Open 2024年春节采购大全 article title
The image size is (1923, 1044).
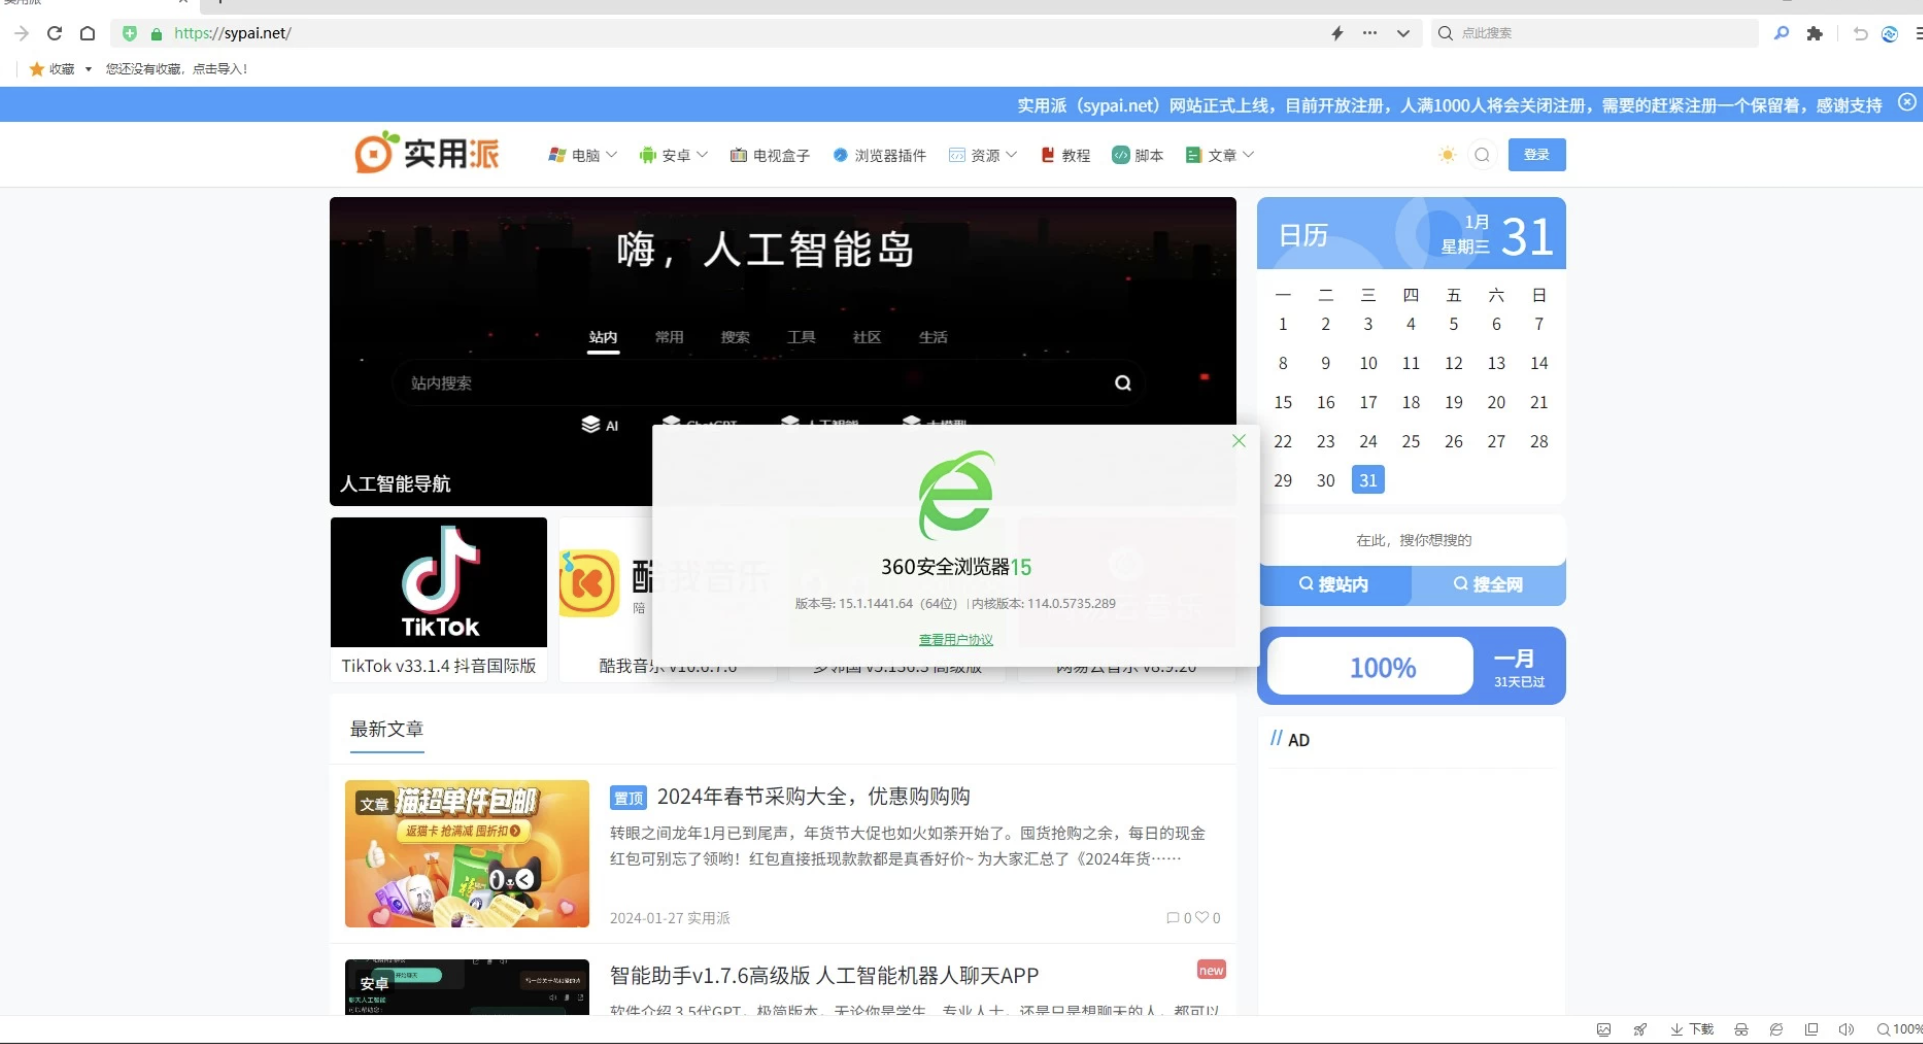813,797
